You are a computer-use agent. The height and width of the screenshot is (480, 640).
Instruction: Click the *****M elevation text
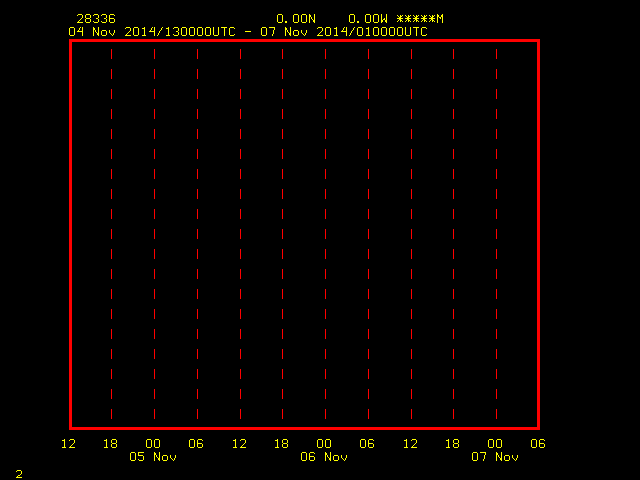pos(420,19)
